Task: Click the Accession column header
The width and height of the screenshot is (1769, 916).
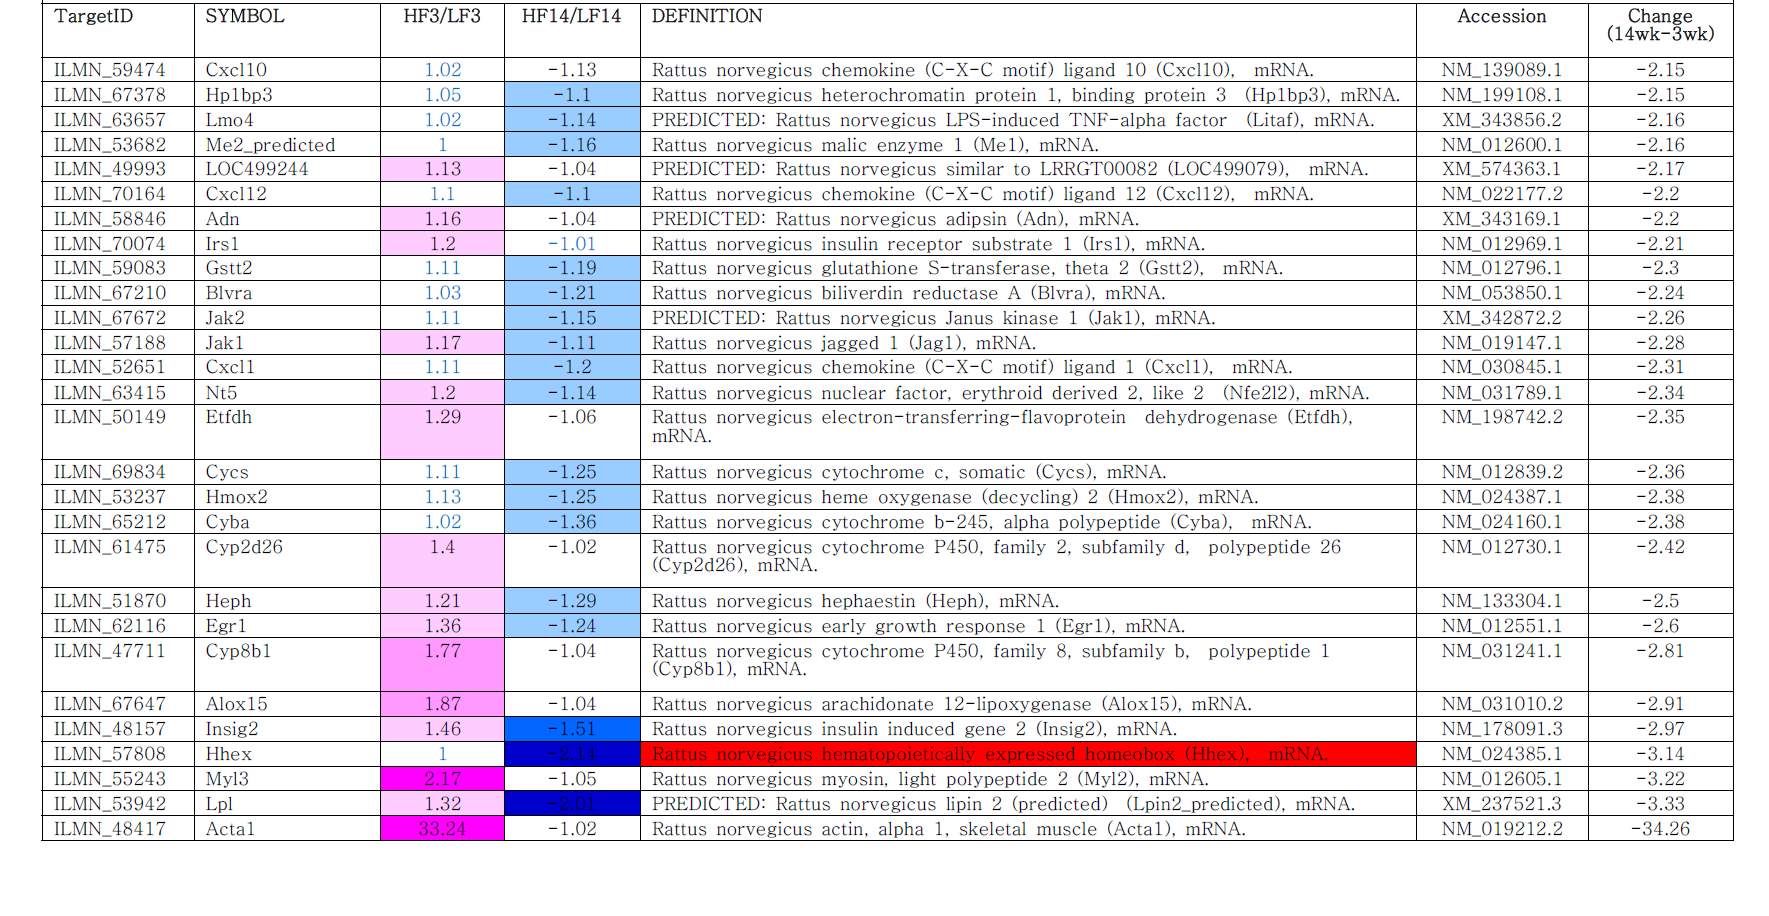Action: [1502, 30]
